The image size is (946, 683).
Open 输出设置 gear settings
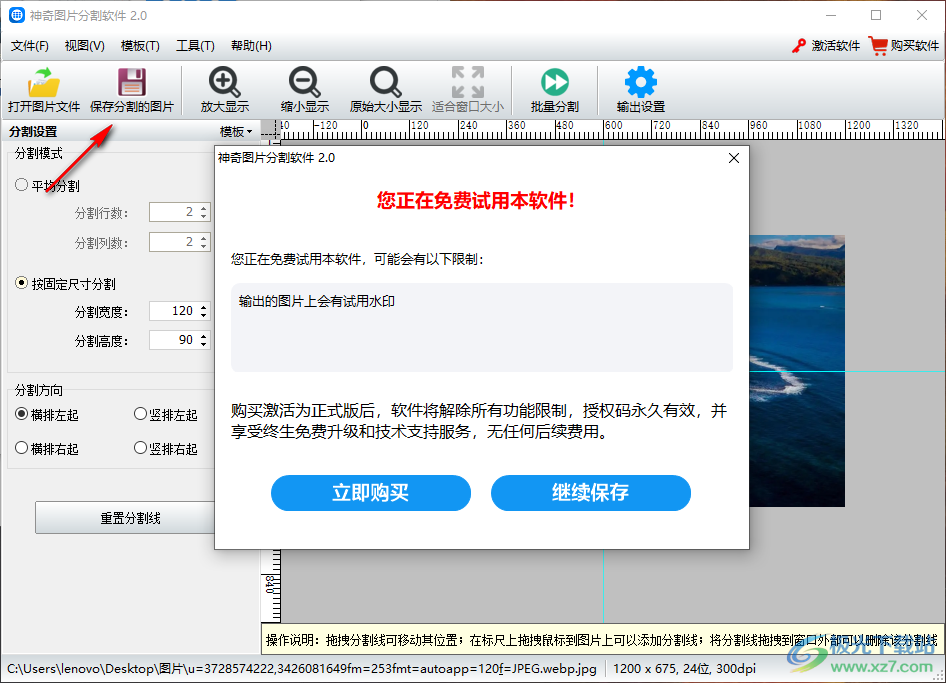(640, 82)
